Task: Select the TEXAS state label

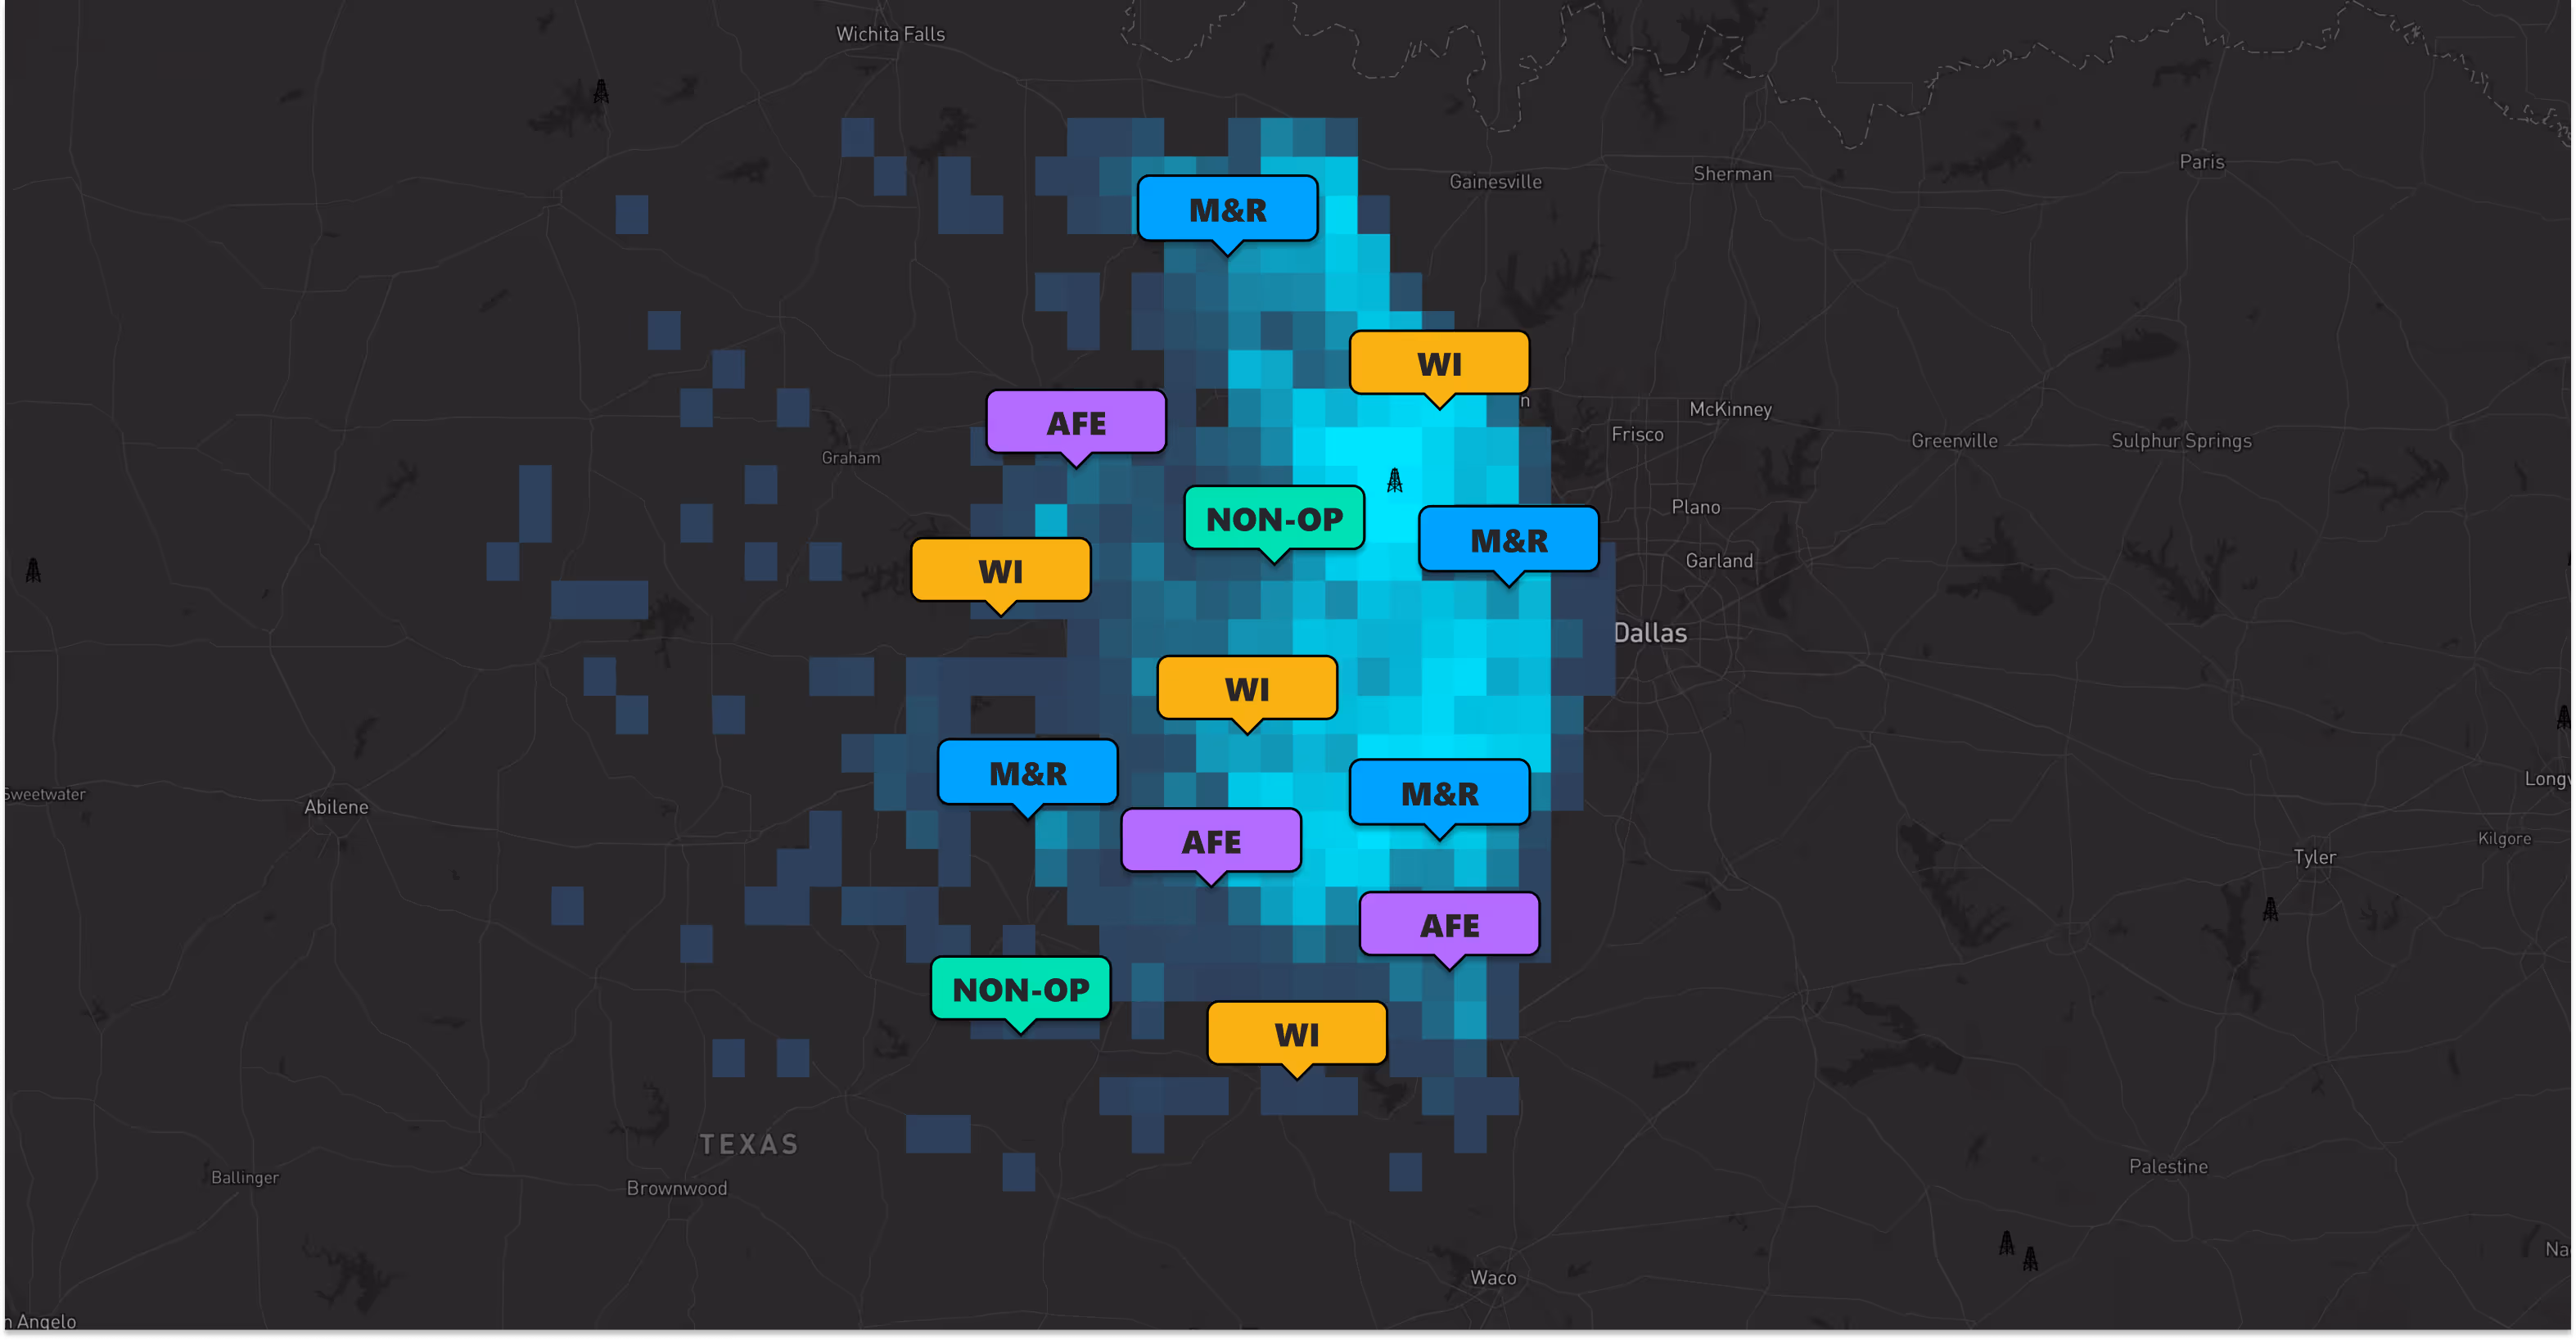Action: (749, 1144)
